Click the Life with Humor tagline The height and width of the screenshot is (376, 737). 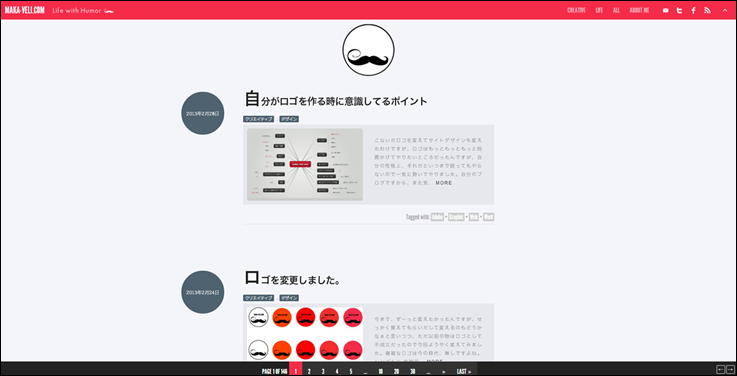pos(77,10)
